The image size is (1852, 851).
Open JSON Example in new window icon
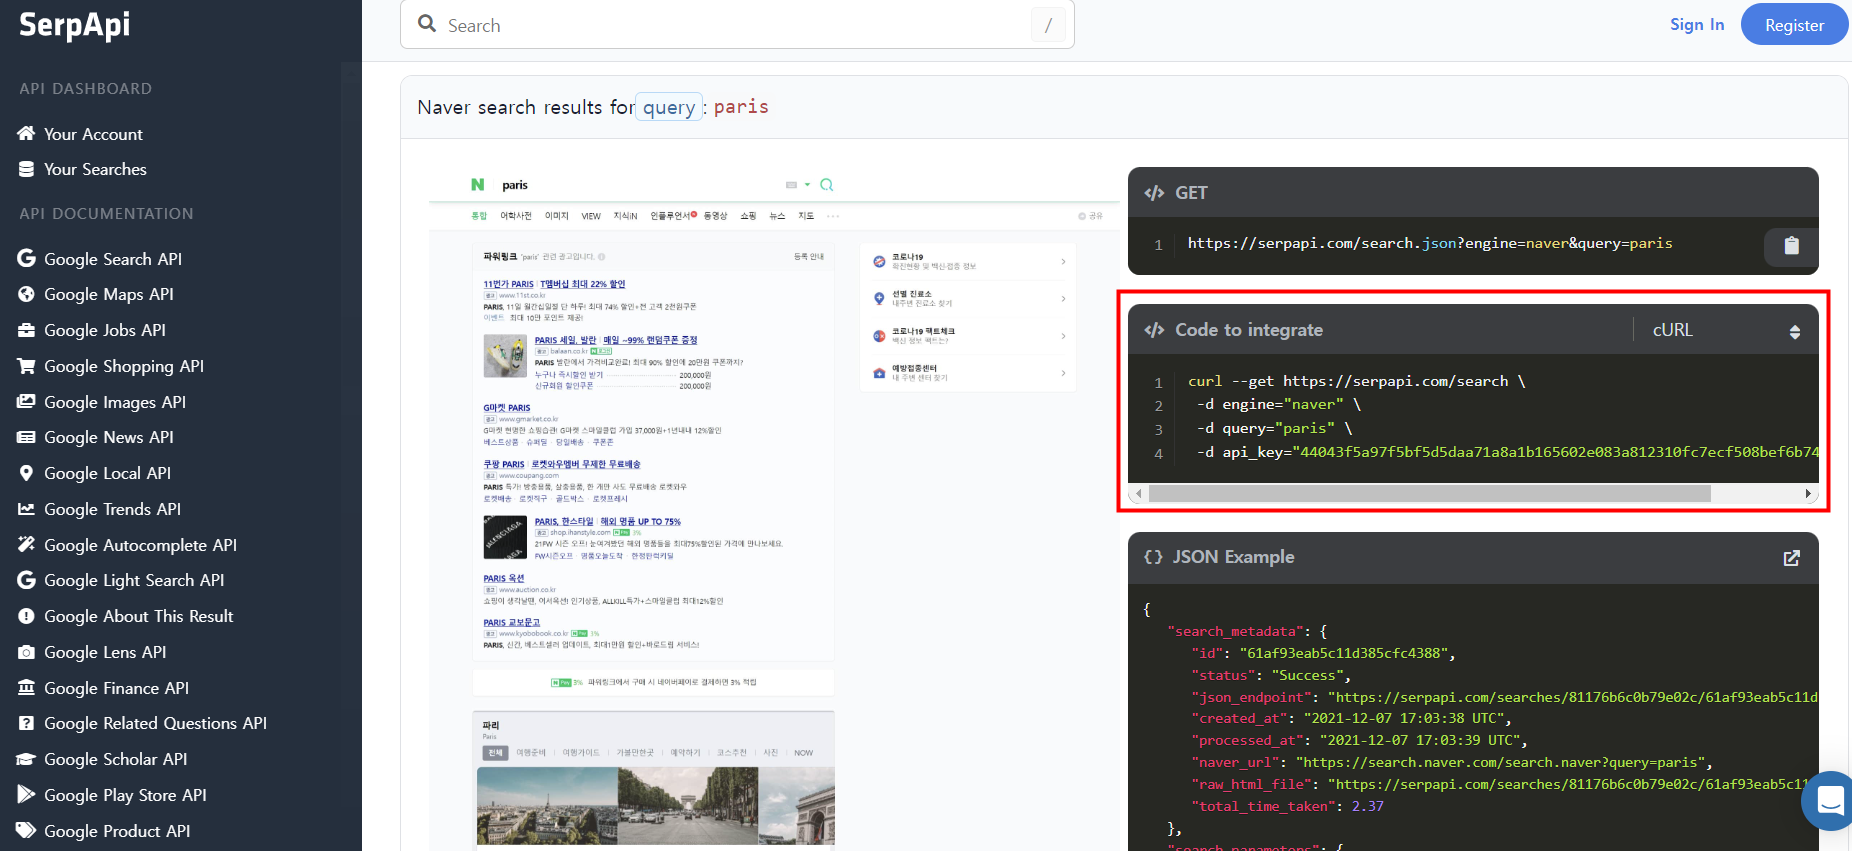click(1792, 558)
